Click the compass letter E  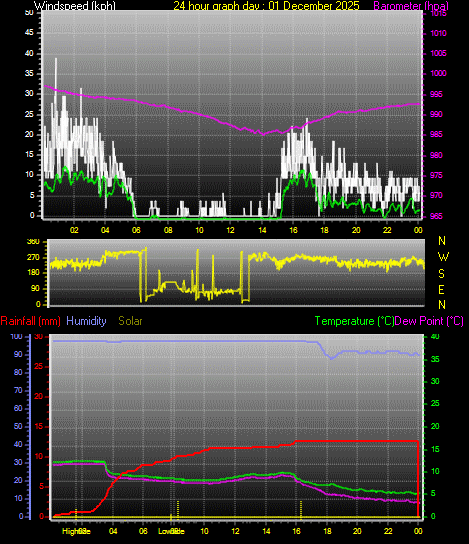442,289
